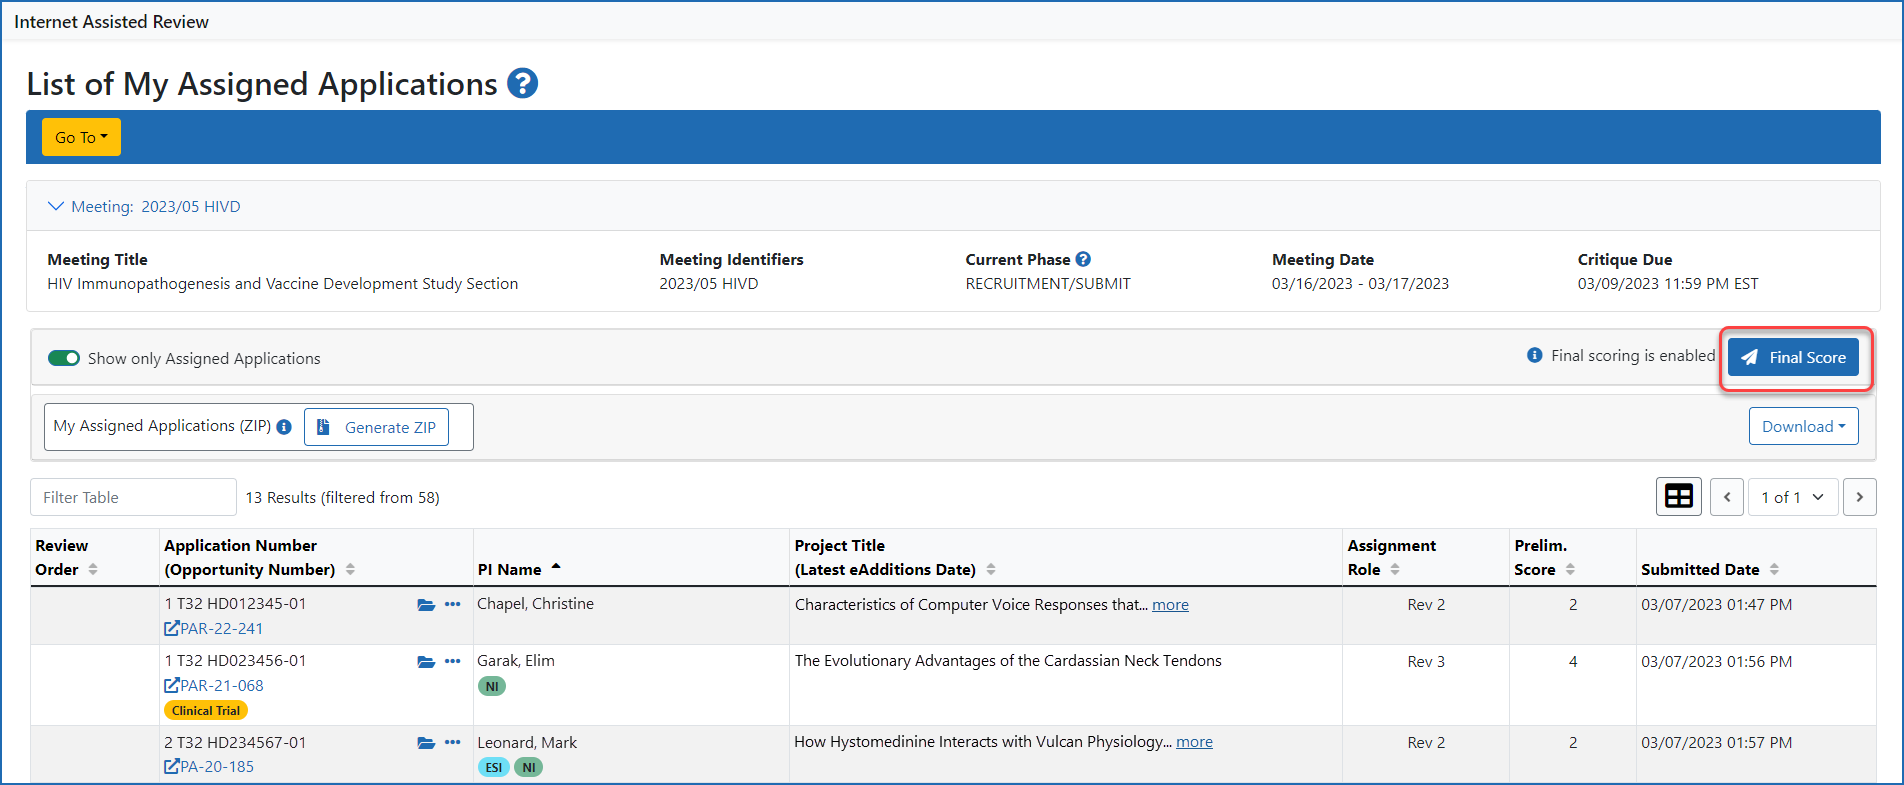This screenshot has height=785, width=1904.
Task: Click critique due date 03/09/2023 11:59 PM EST
Action: [1668, 284]
